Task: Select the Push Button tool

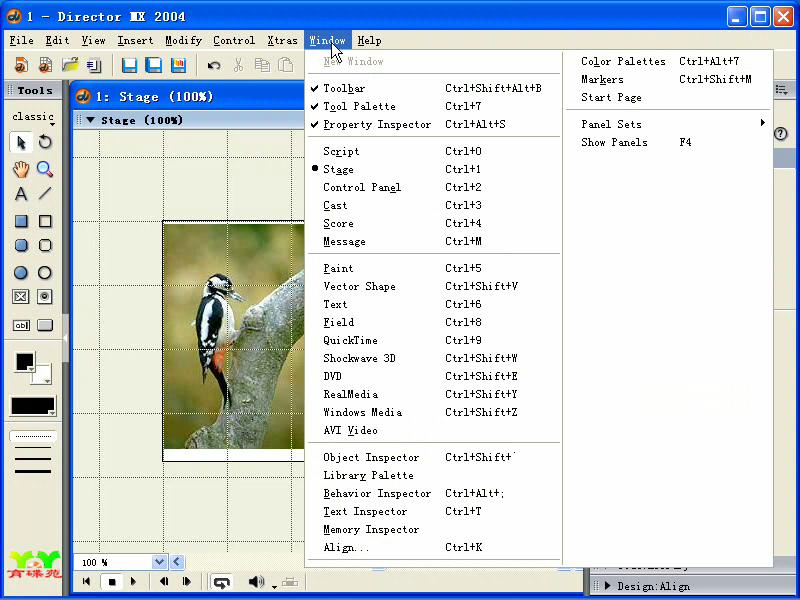Action: point(45,325)
